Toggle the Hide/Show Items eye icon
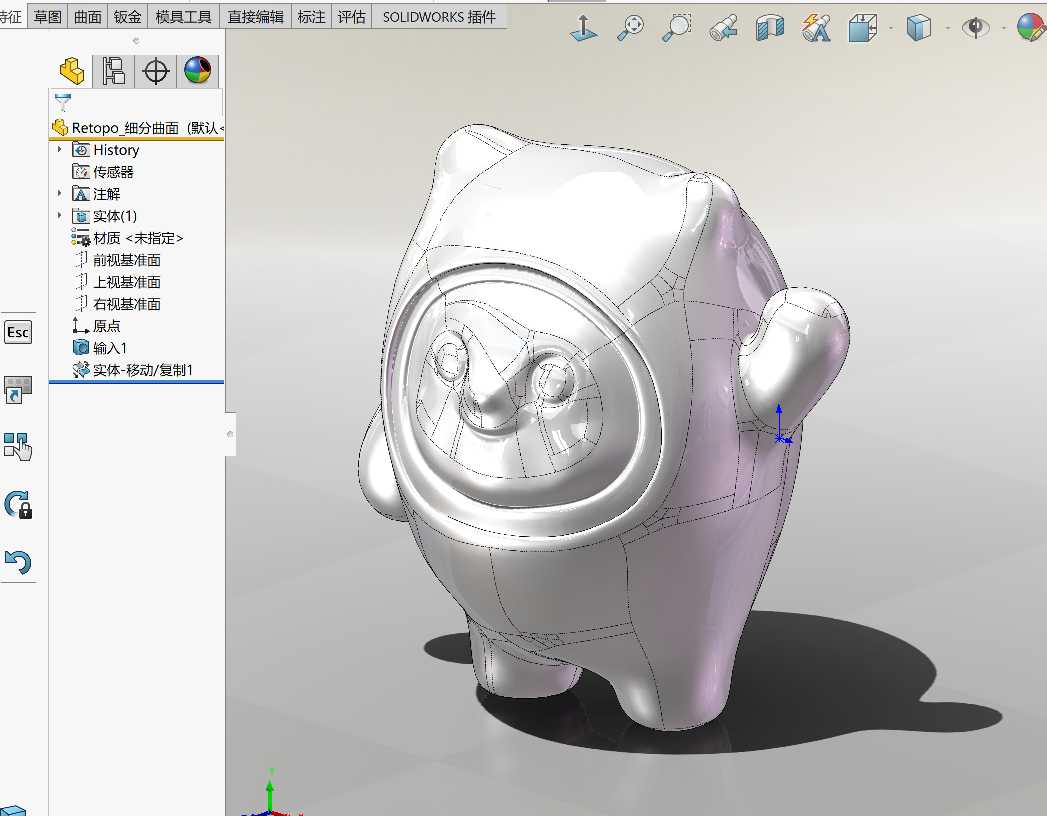Viewport: 1047px width, 816px height. point(975,27)
